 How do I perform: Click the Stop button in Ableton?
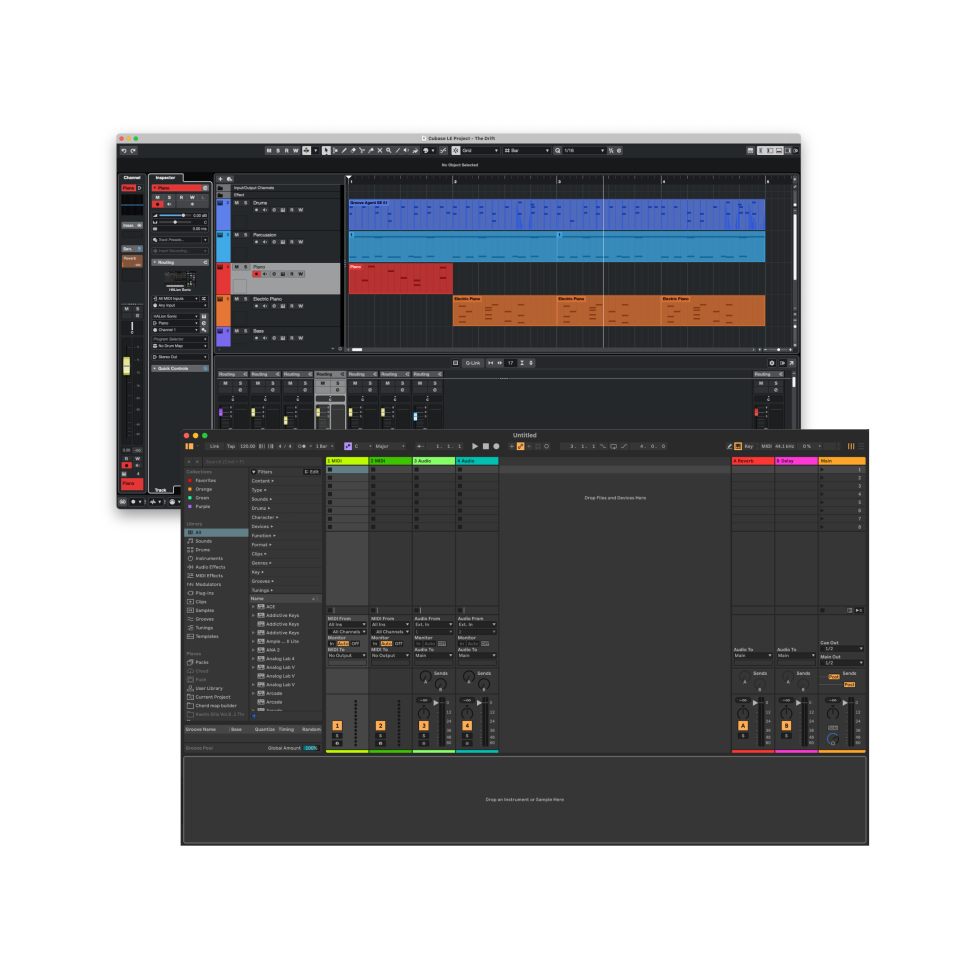pos(485,446)
